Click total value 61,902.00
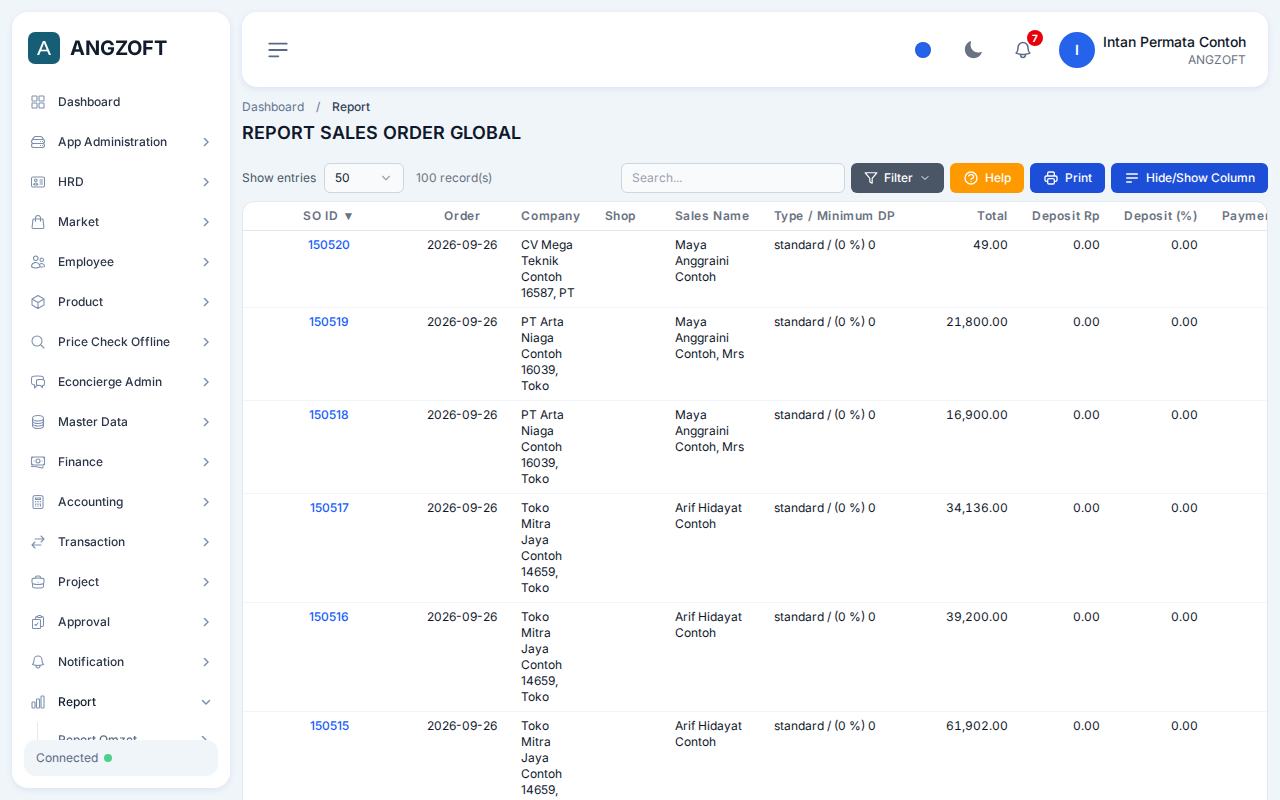 click(x=977, y=726)
